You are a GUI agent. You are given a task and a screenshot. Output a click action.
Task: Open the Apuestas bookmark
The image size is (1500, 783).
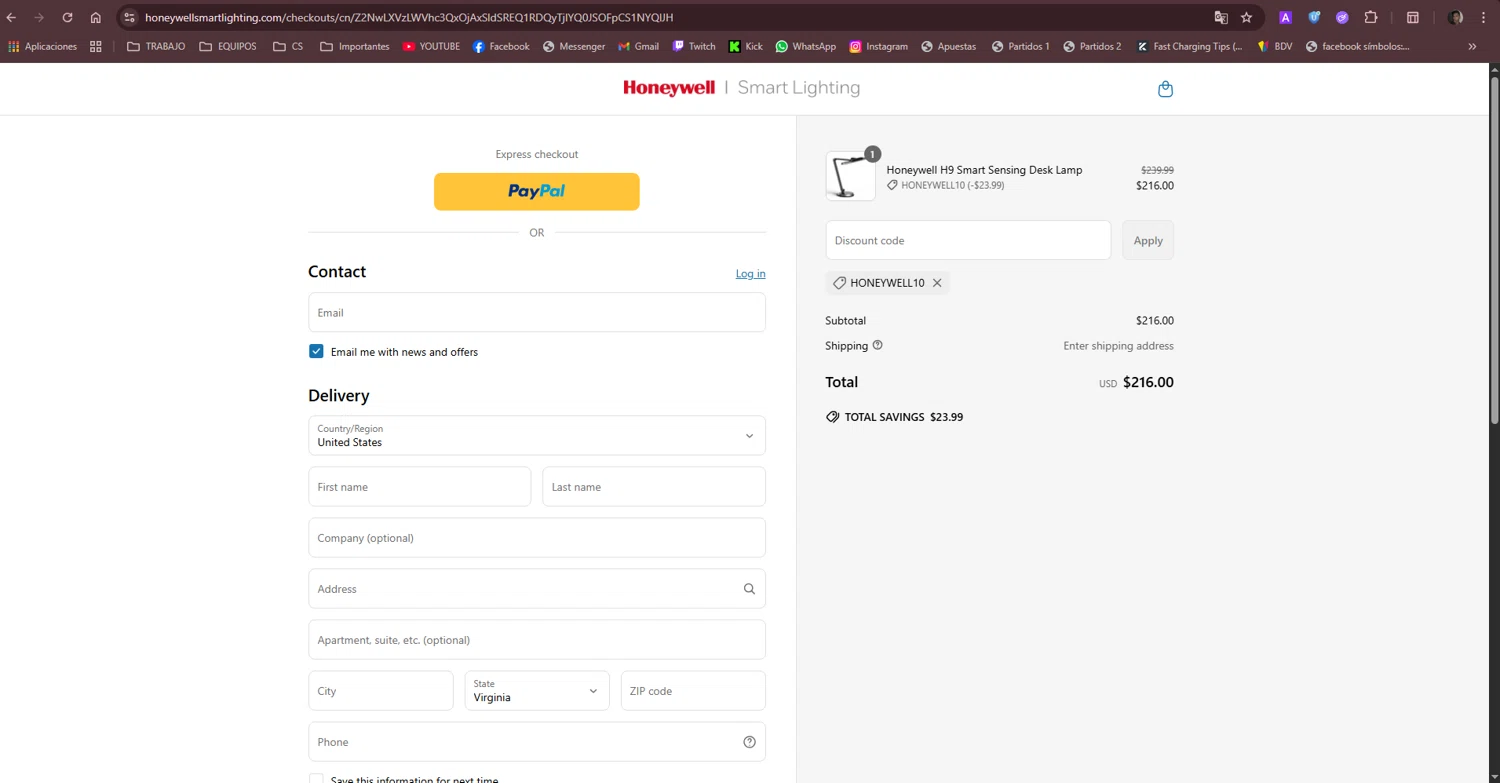948,46
